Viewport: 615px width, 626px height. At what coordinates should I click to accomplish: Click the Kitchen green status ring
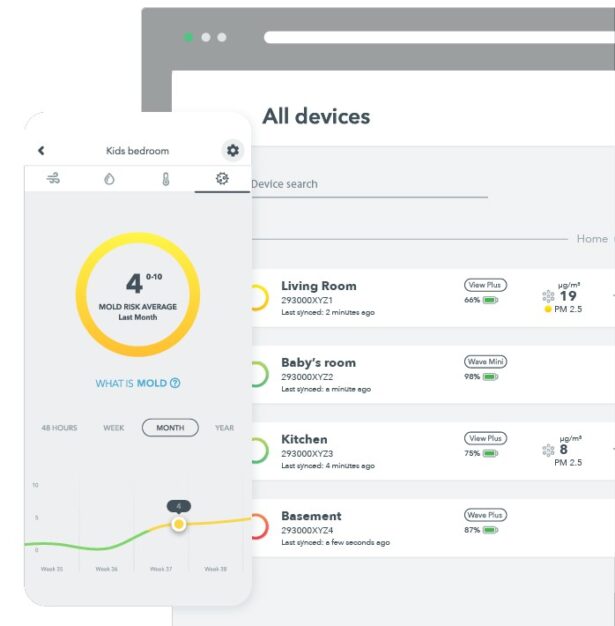259,451
